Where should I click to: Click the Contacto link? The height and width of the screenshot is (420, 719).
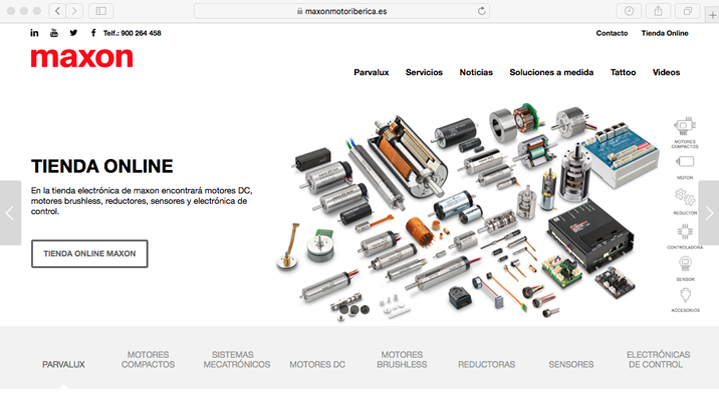click(612, 33)
